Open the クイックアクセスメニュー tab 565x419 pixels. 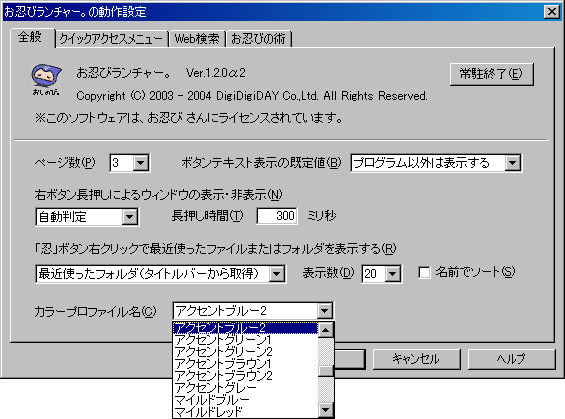(x=111, y=39)
